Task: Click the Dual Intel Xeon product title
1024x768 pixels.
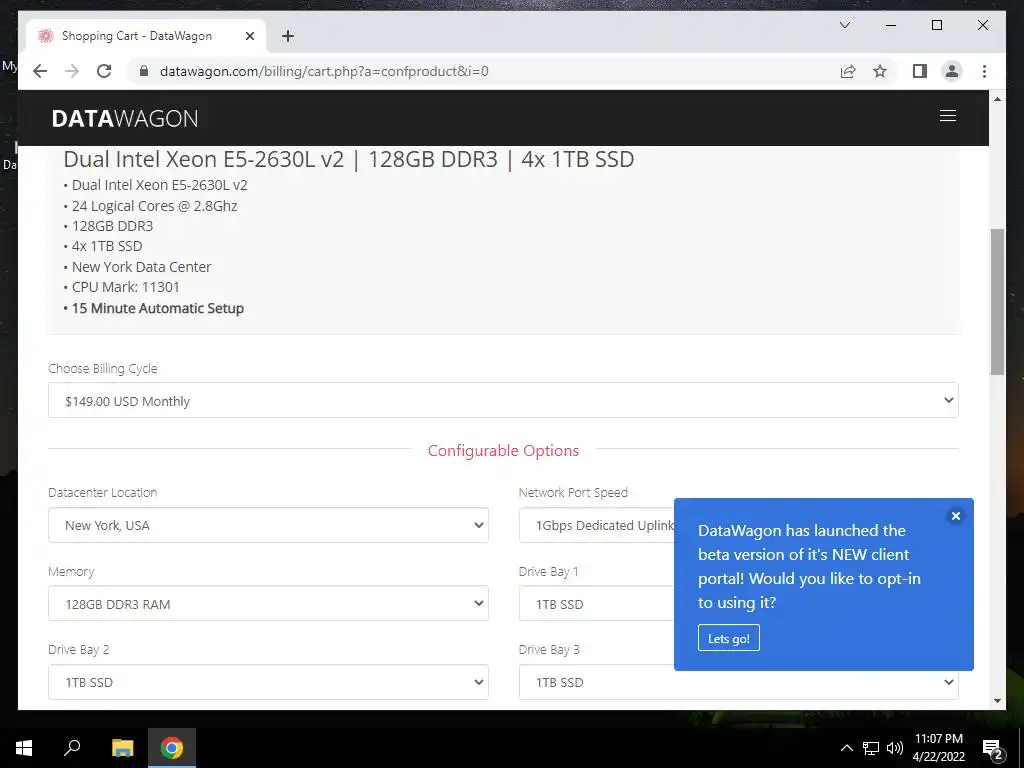Action: tap(349, 159)
